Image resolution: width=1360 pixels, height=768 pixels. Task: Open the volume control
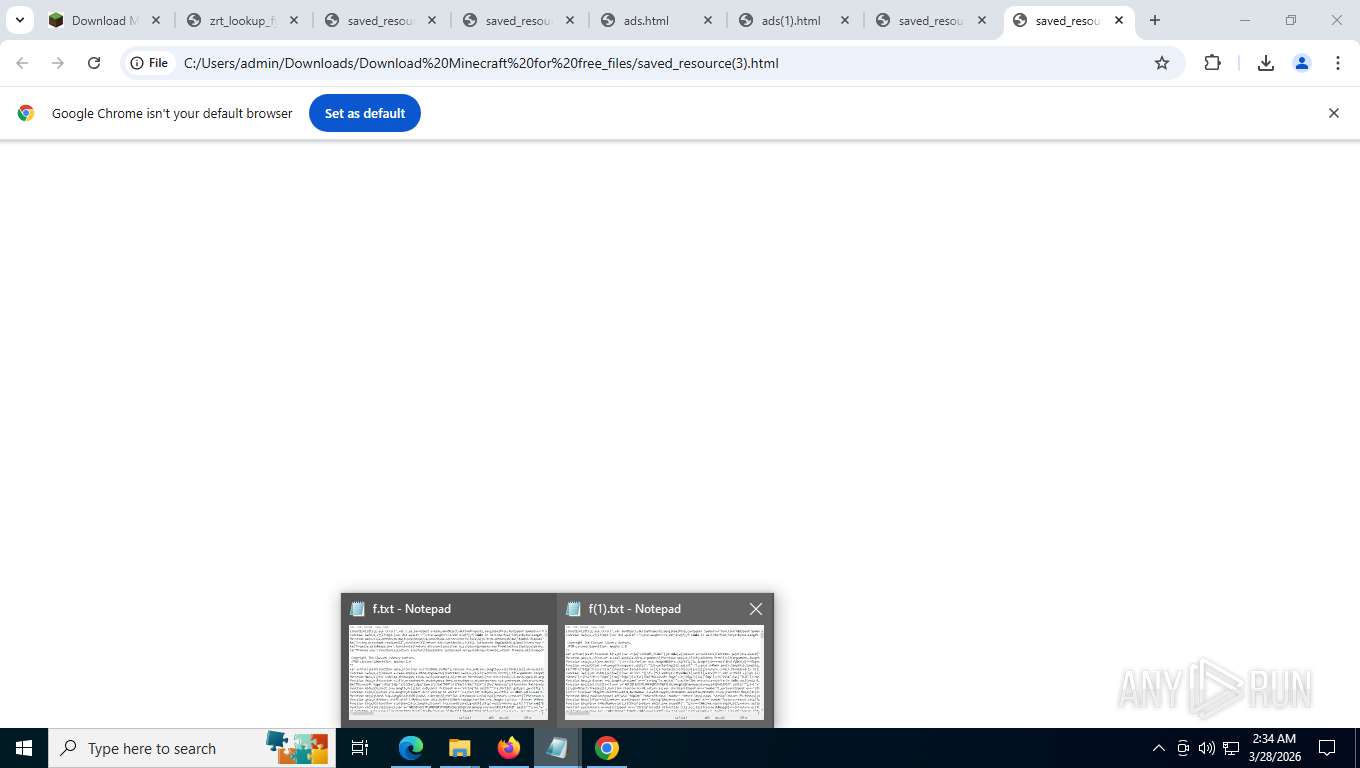[x=1206, y=748]
